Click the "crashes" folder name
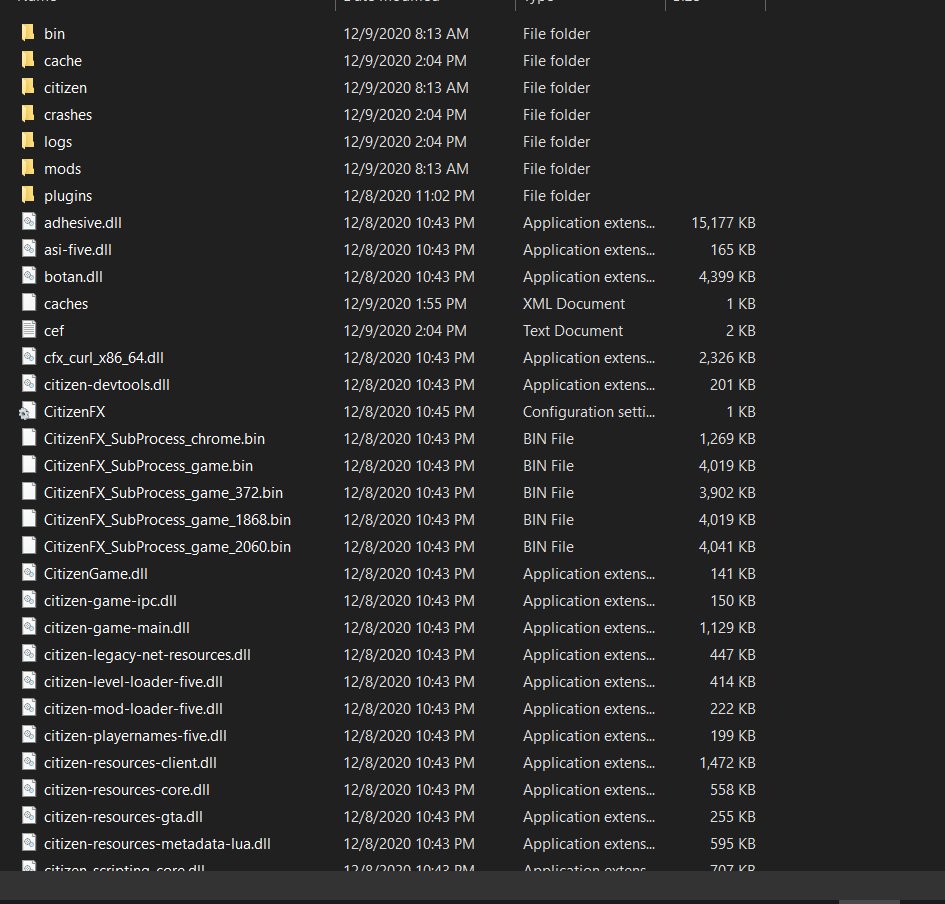The width and height of the screenshot is (945, 904). [x=68, y=115]
